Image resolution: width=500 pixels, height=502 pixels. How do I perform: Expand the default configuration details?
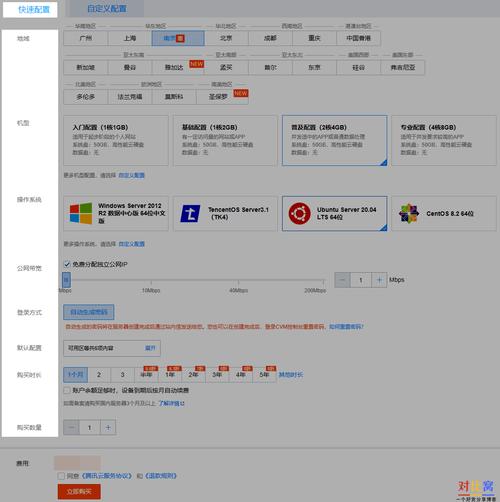[150, 348]
